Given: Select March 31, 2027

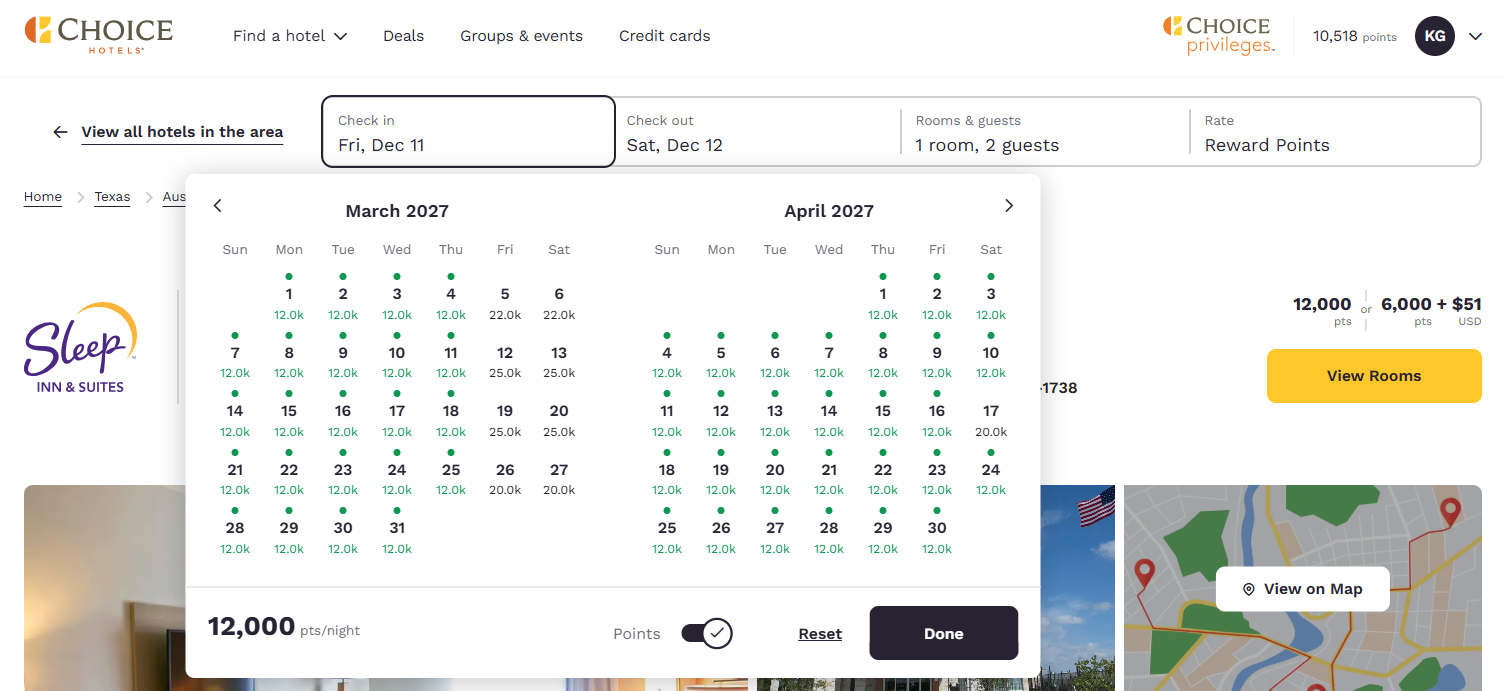Looking at the screenshot, I should (397, 529).
